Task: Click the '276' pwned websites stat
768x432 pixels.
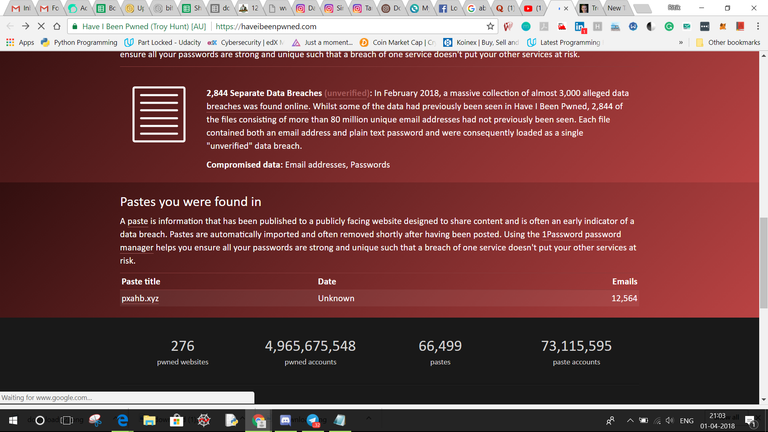Action: [x=183, y=346]
